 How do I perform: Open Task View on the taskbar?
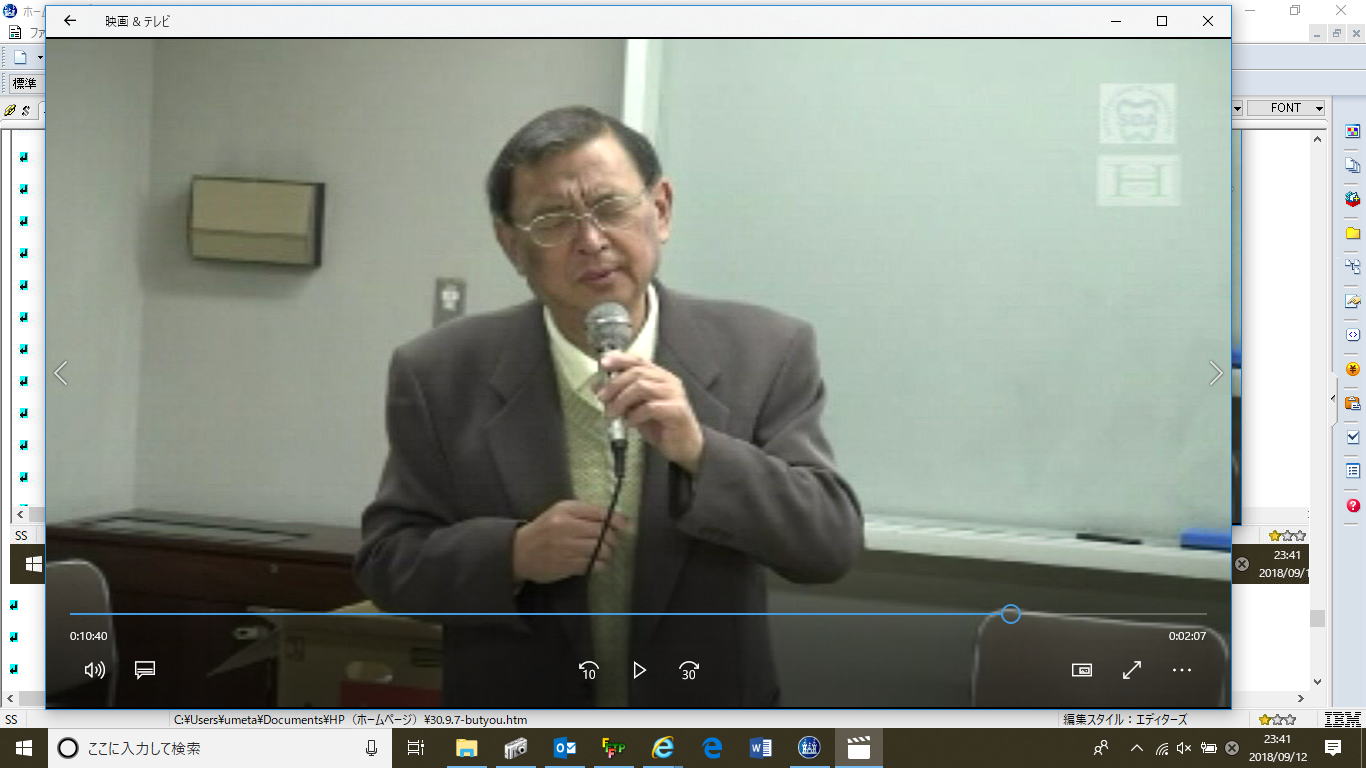tap(416, 747)
